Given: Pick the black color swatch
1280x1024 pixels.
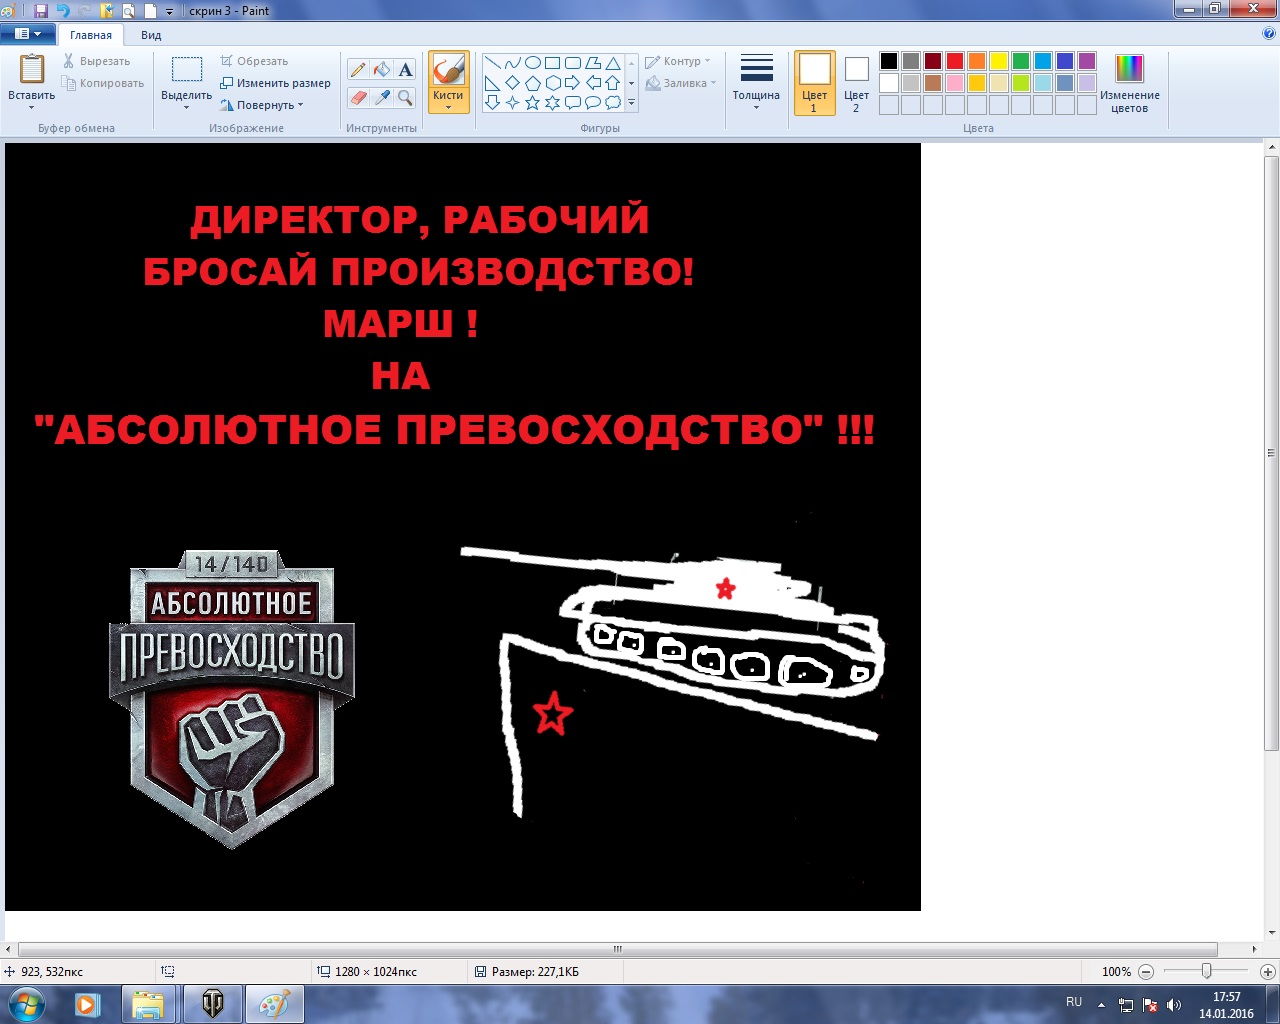Looking at the screenshot, I should [x=889, y=61].
